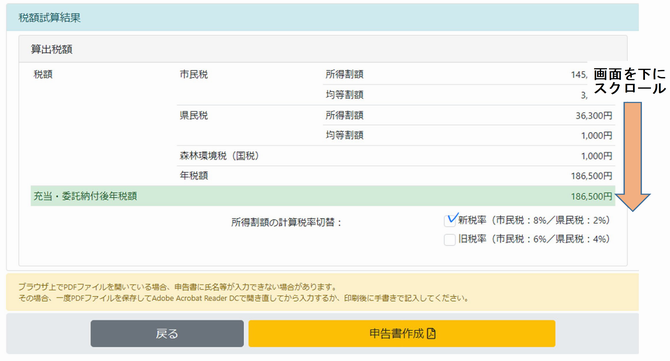The height and width of the screenshot is (361, 670).
Task: Select the 新税率（市民税：8%／県民税：2%） label
Action: (534, 220)
